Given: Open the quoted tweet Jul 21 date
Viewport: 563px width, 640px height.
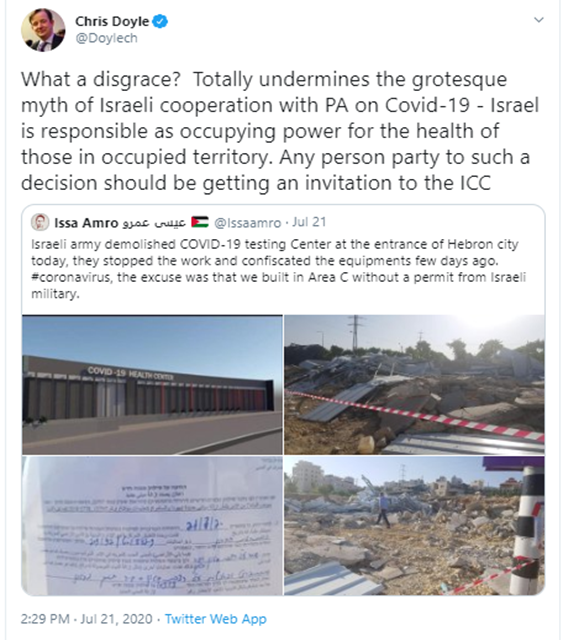Looking at the screenshot, I should pyautogui.click(x=309, y=222).
